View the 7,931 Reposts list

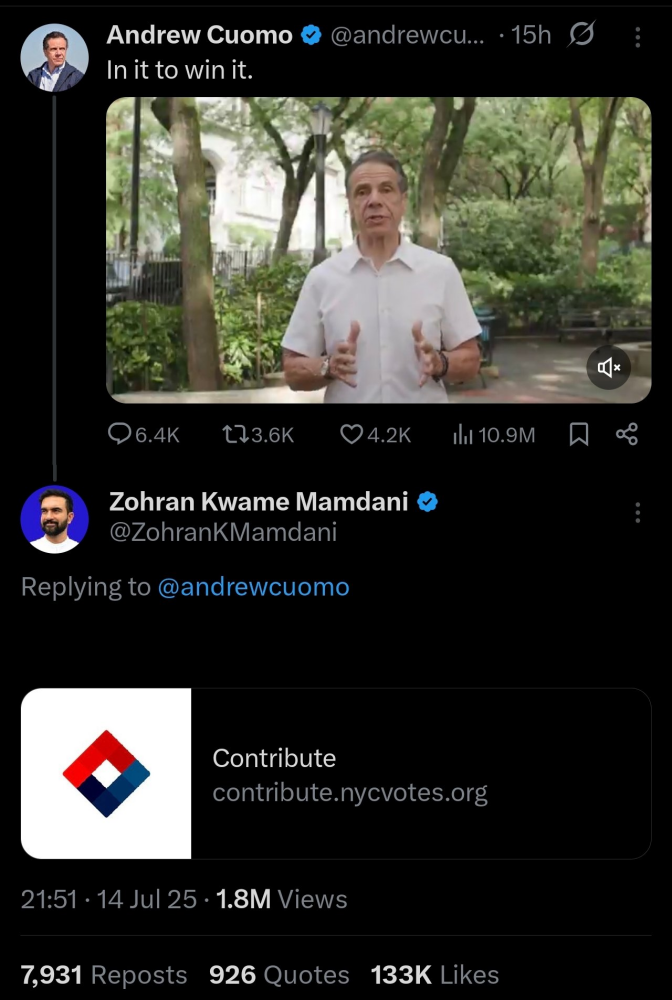(104, 975)
